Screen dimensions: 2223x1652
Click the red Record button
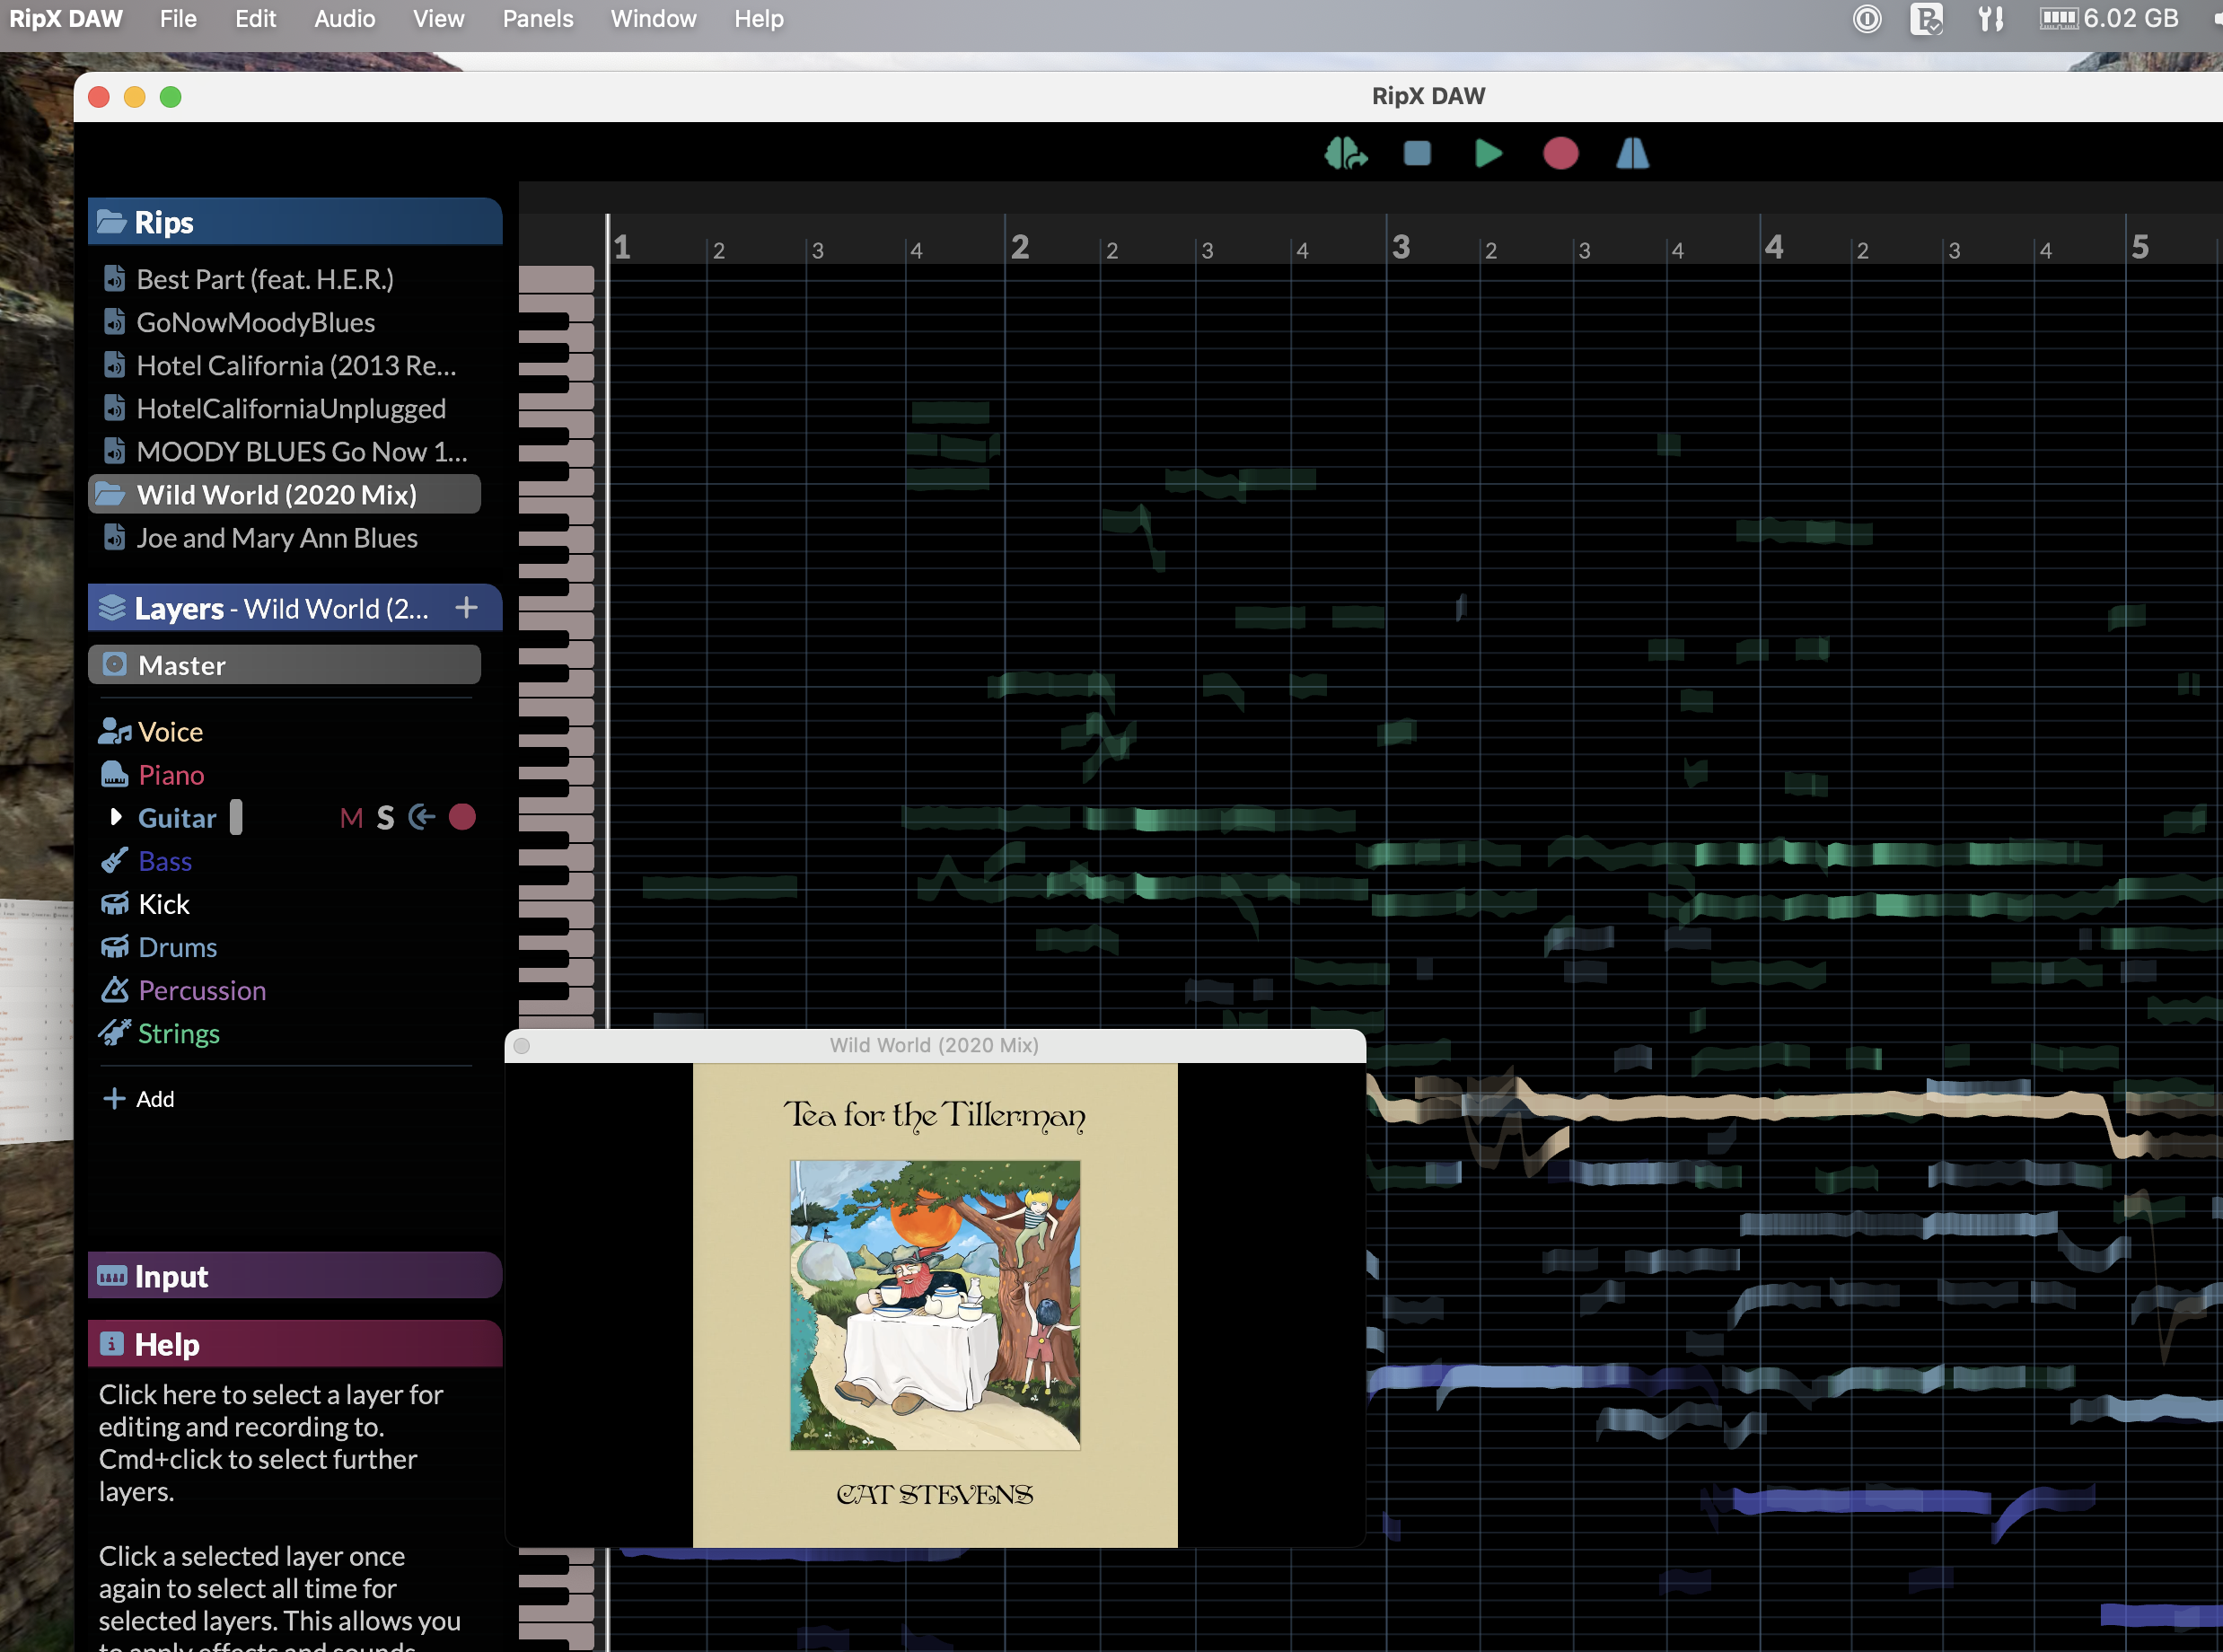click(1560, 153)
